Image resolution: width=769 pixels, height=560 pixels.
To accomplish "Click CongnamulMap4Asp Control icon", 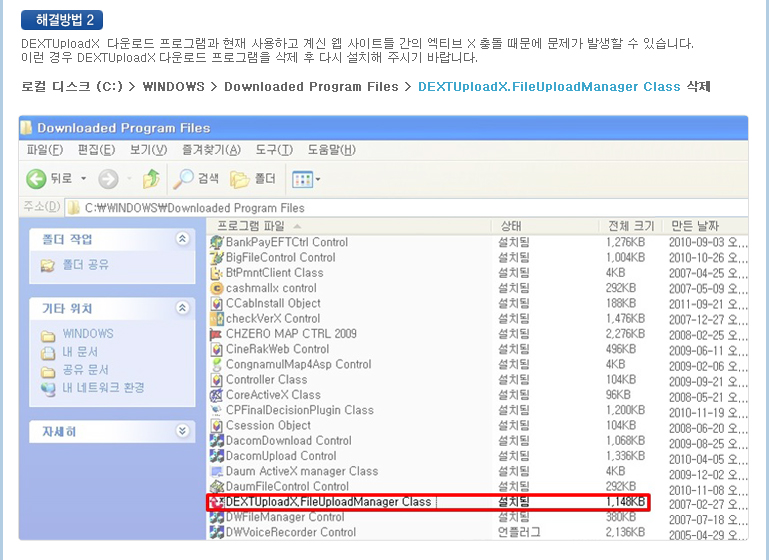I will 216,364.
